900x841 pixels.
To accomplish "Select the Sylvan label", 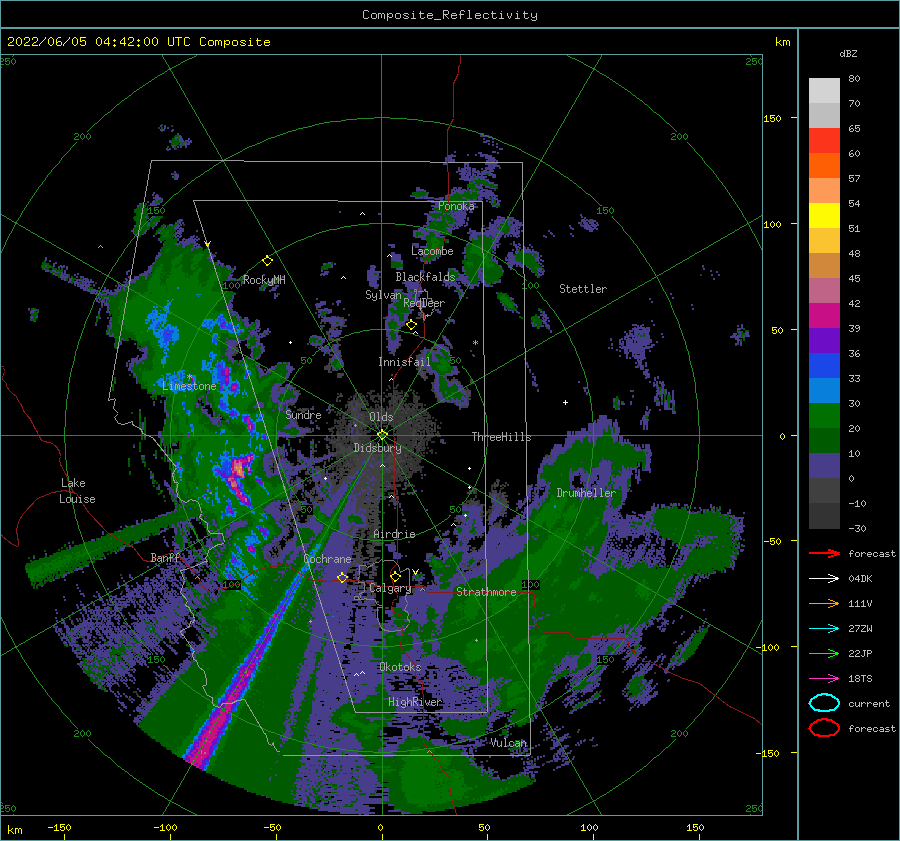I will click(383, 295).
